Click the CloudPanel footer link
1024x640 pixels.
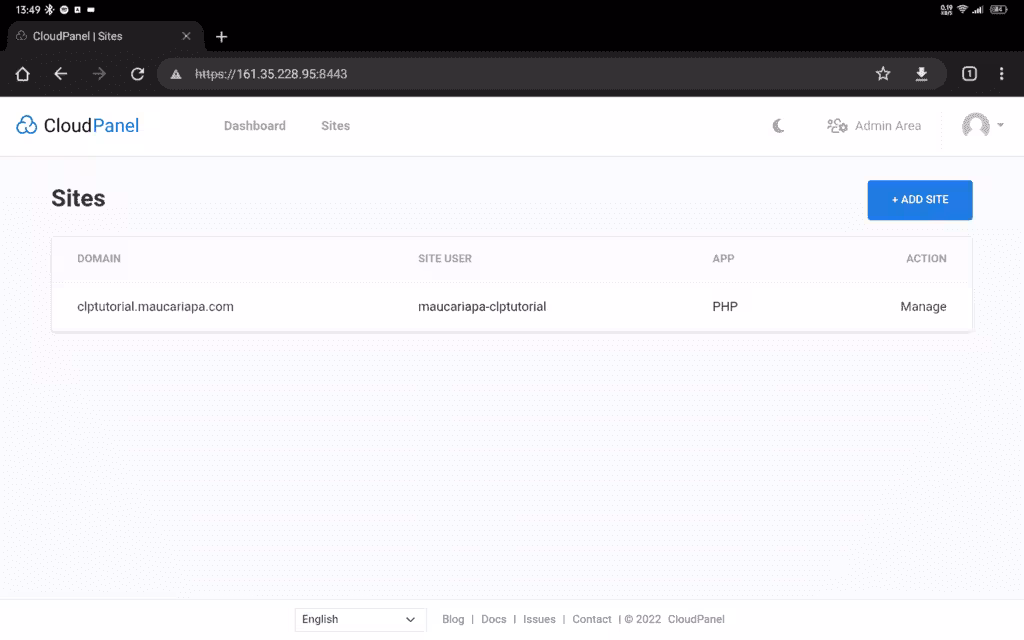coord(696,619)
